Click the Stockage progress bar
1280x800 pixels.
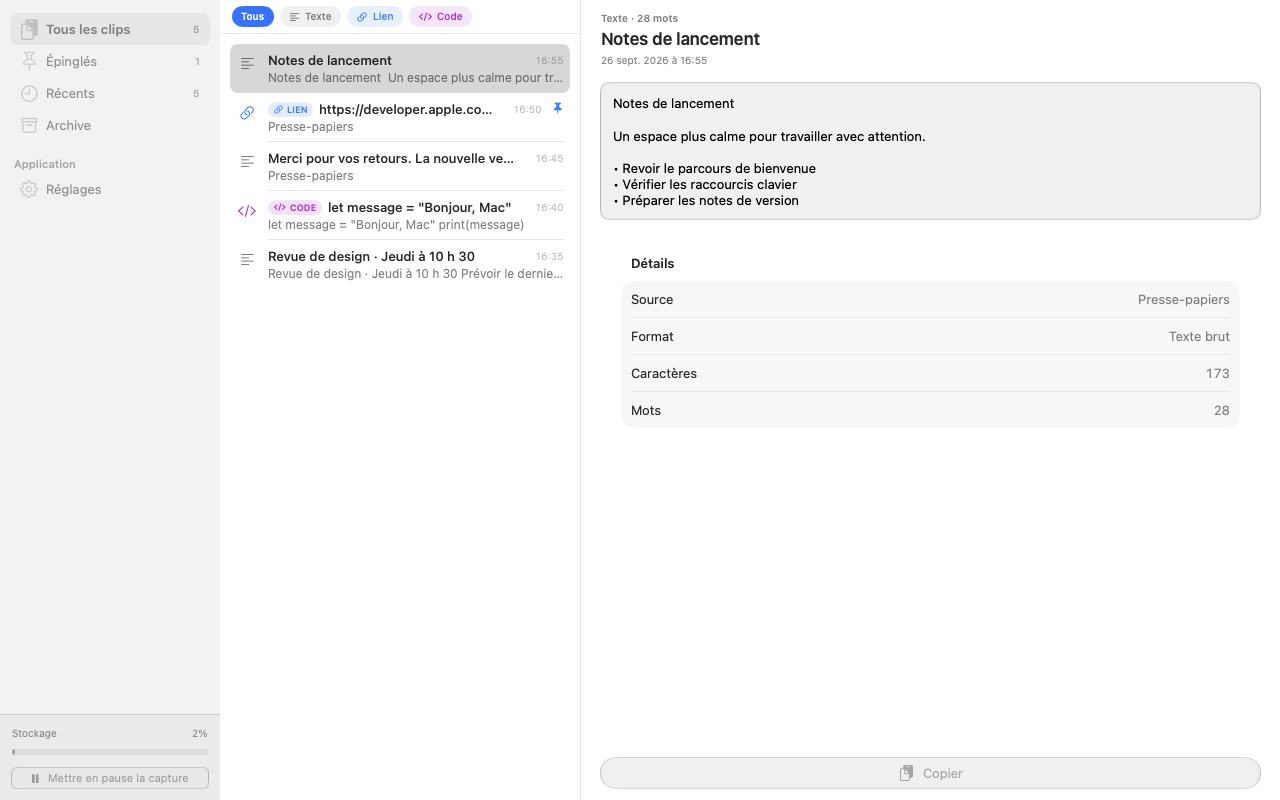[x=110, y=752]
